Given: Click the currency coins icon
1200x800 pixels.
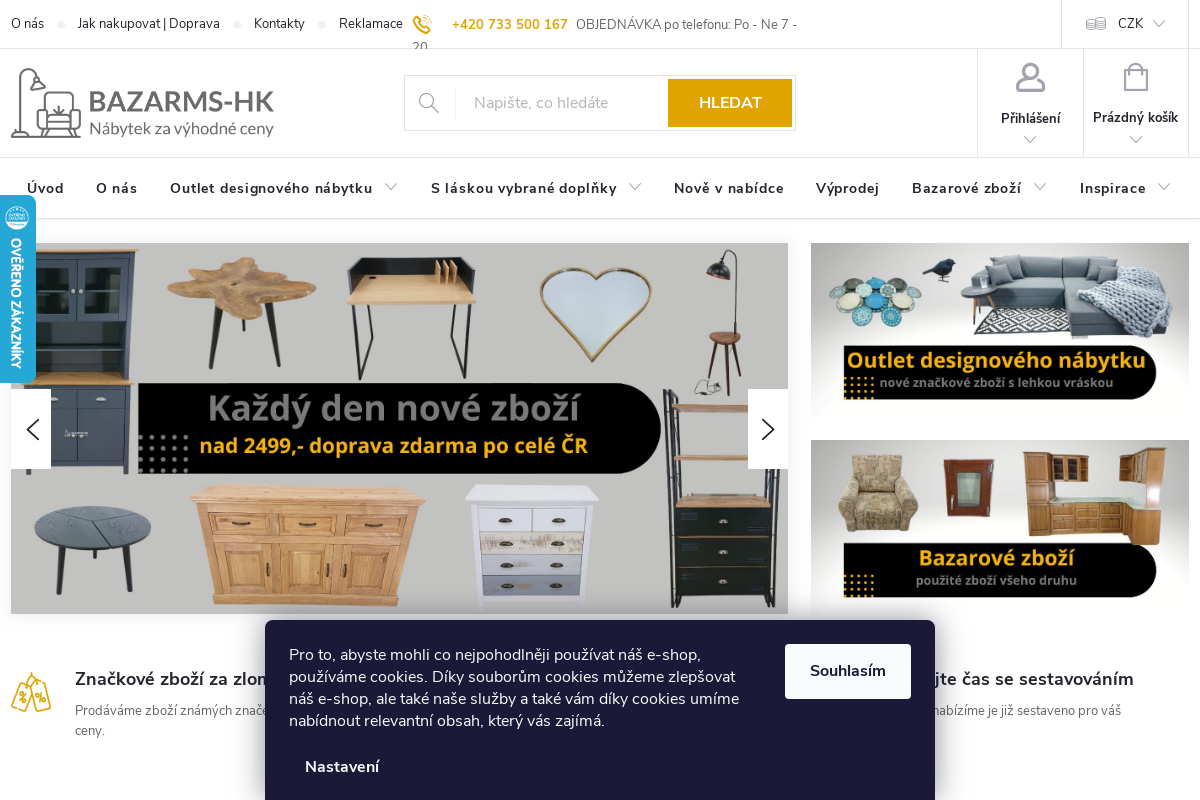Looking at the screenshot, I should (1096, 24).
